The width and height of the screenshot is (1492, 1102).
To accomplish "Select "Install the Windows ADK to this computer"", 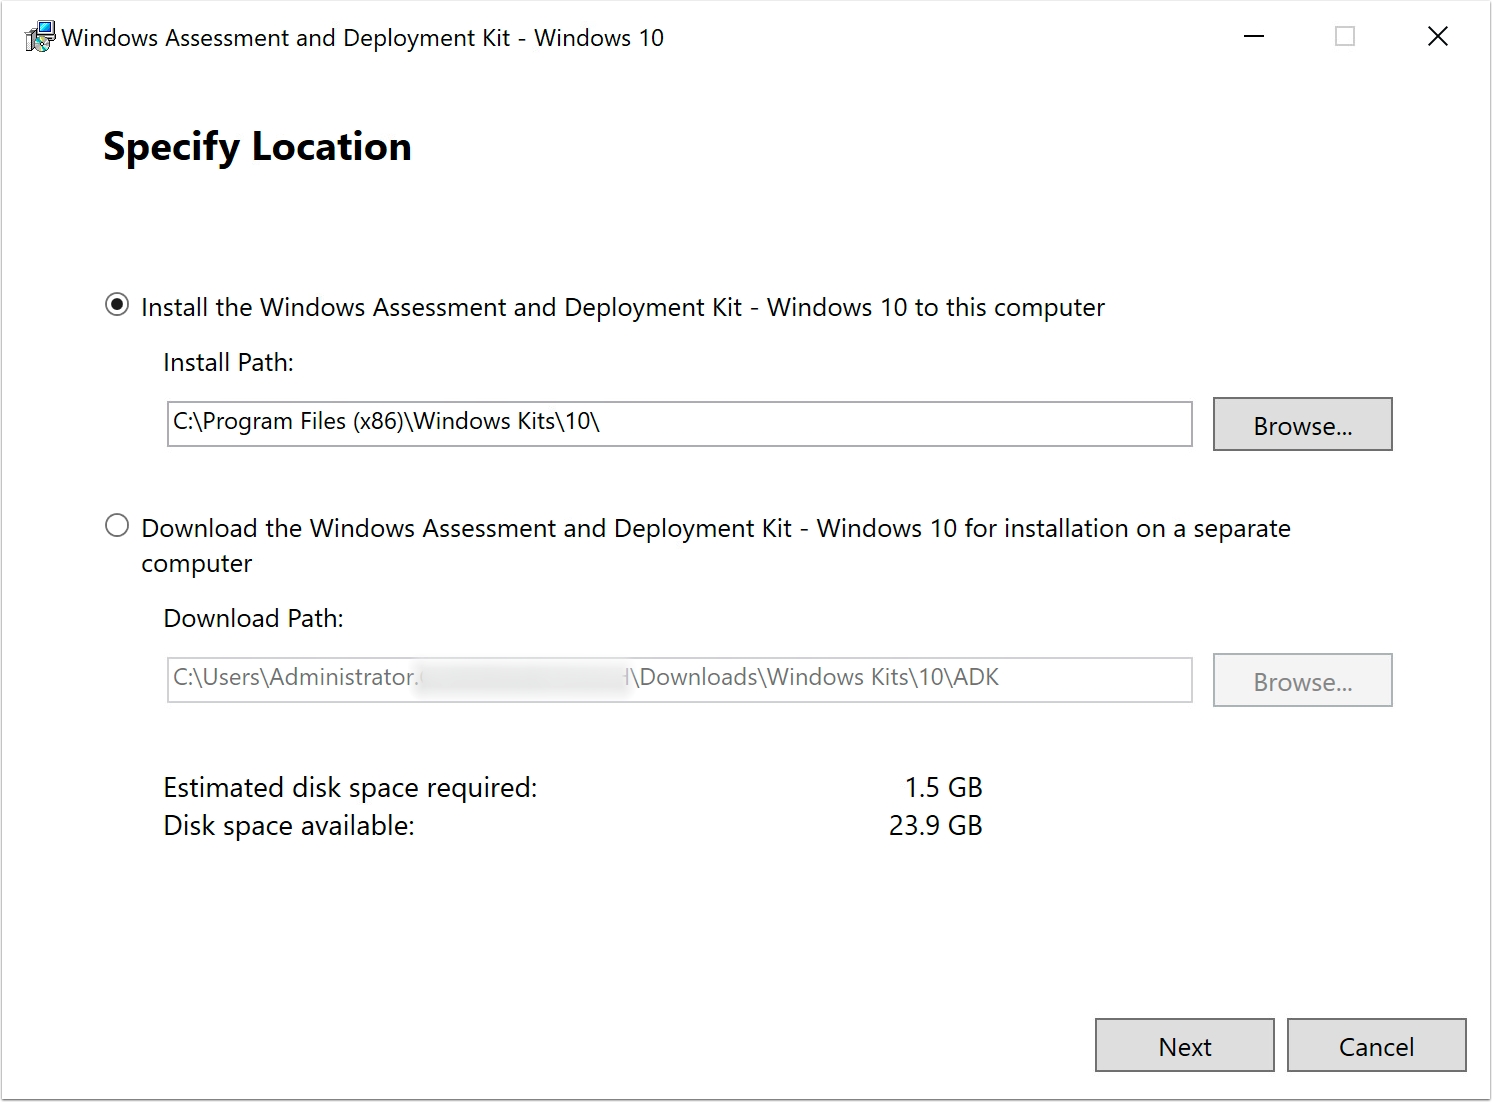I will (x=117, y=306).
